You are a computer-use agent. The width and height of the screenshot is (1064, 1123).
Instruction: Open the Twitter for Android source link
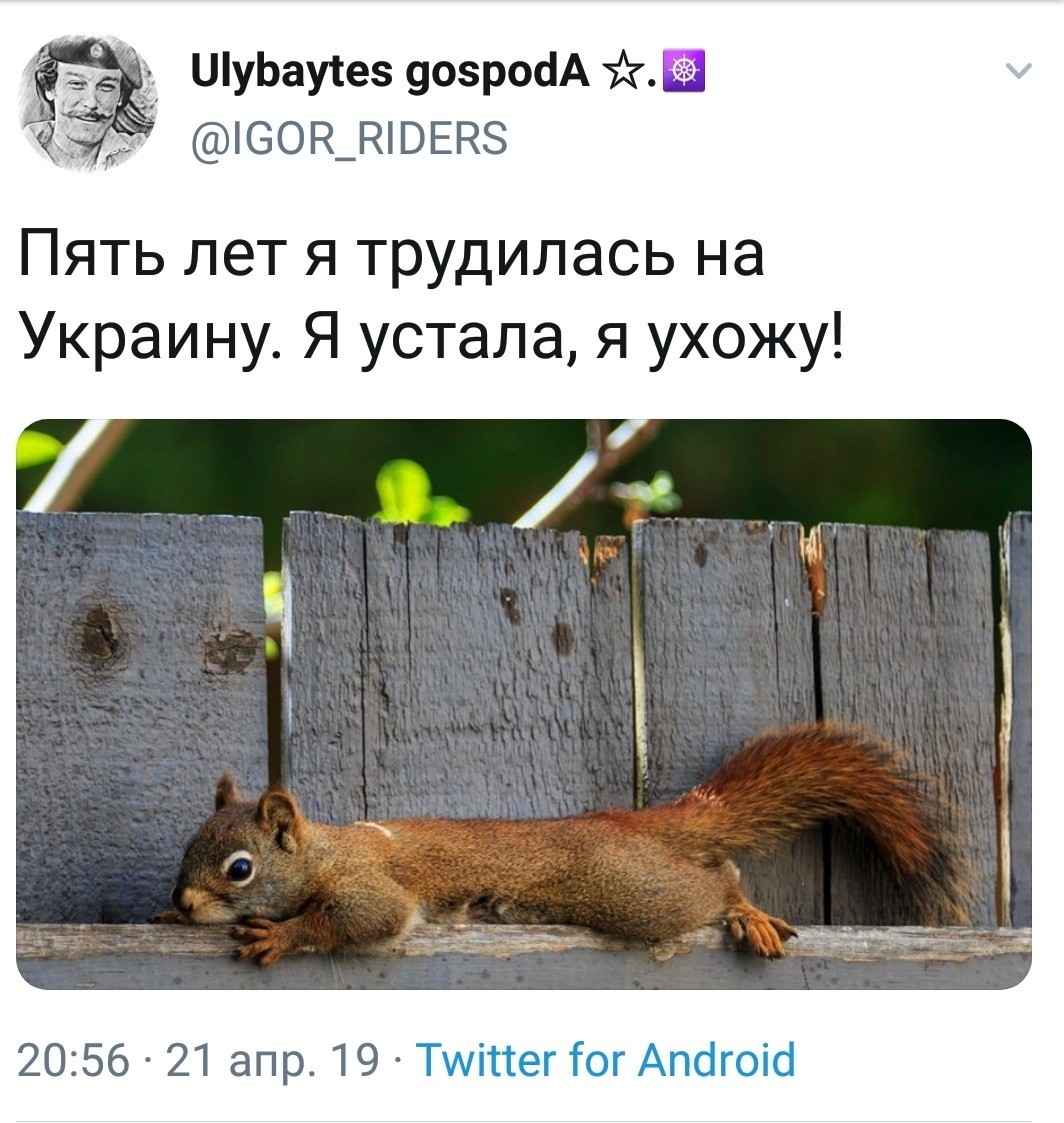click(x=606, y=1059)
